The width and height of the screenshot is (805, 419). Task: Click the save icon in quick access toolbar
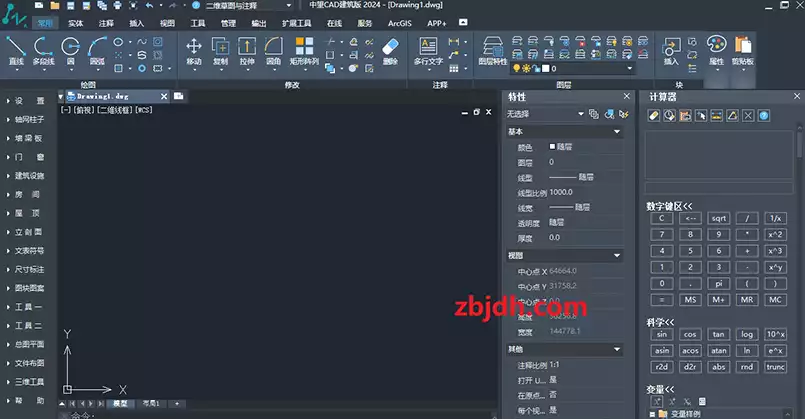(x=70, y=6)
